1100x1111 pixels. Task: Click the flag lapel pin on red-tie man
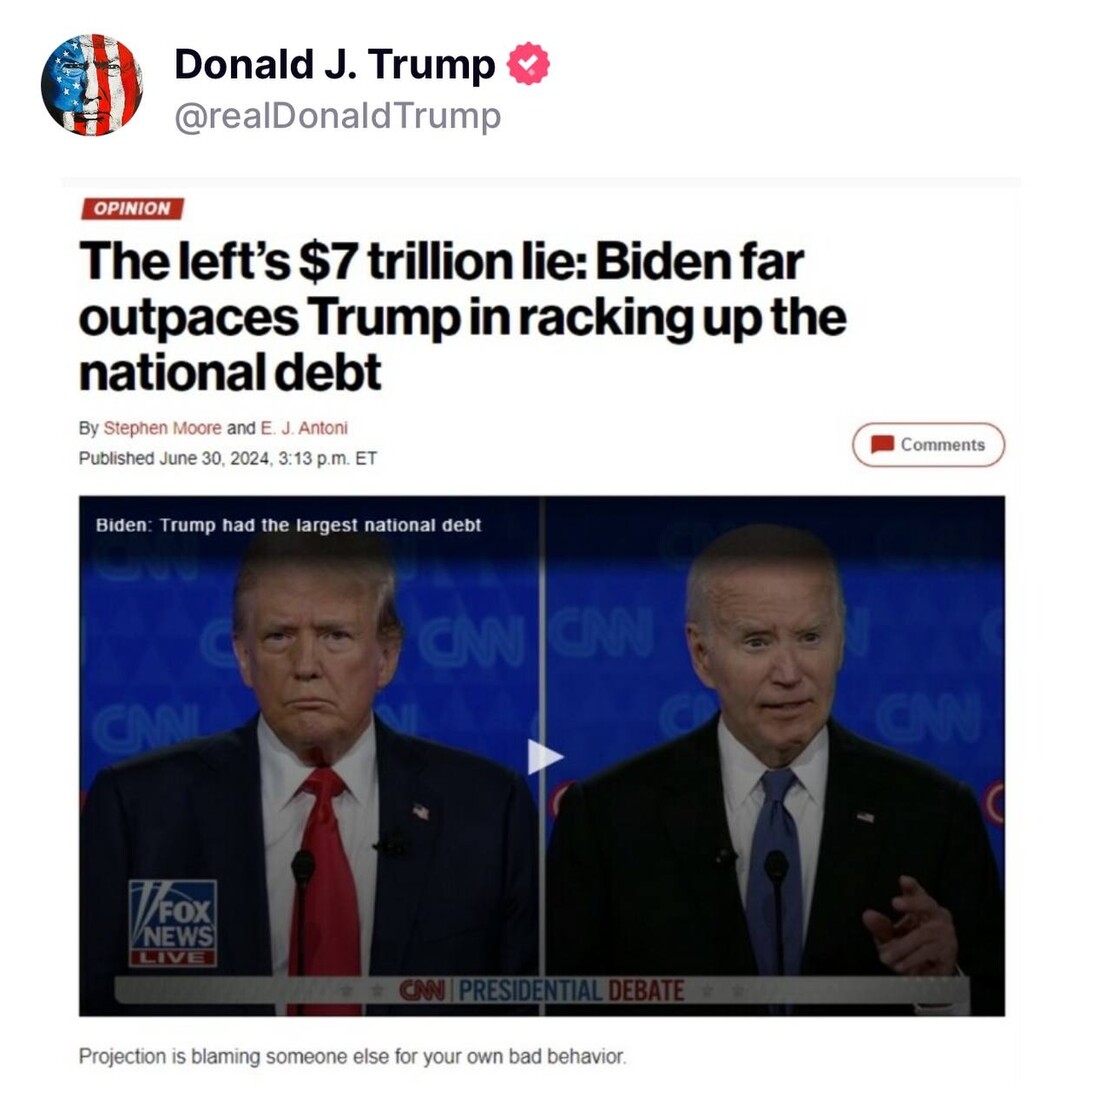coord(421,811)
